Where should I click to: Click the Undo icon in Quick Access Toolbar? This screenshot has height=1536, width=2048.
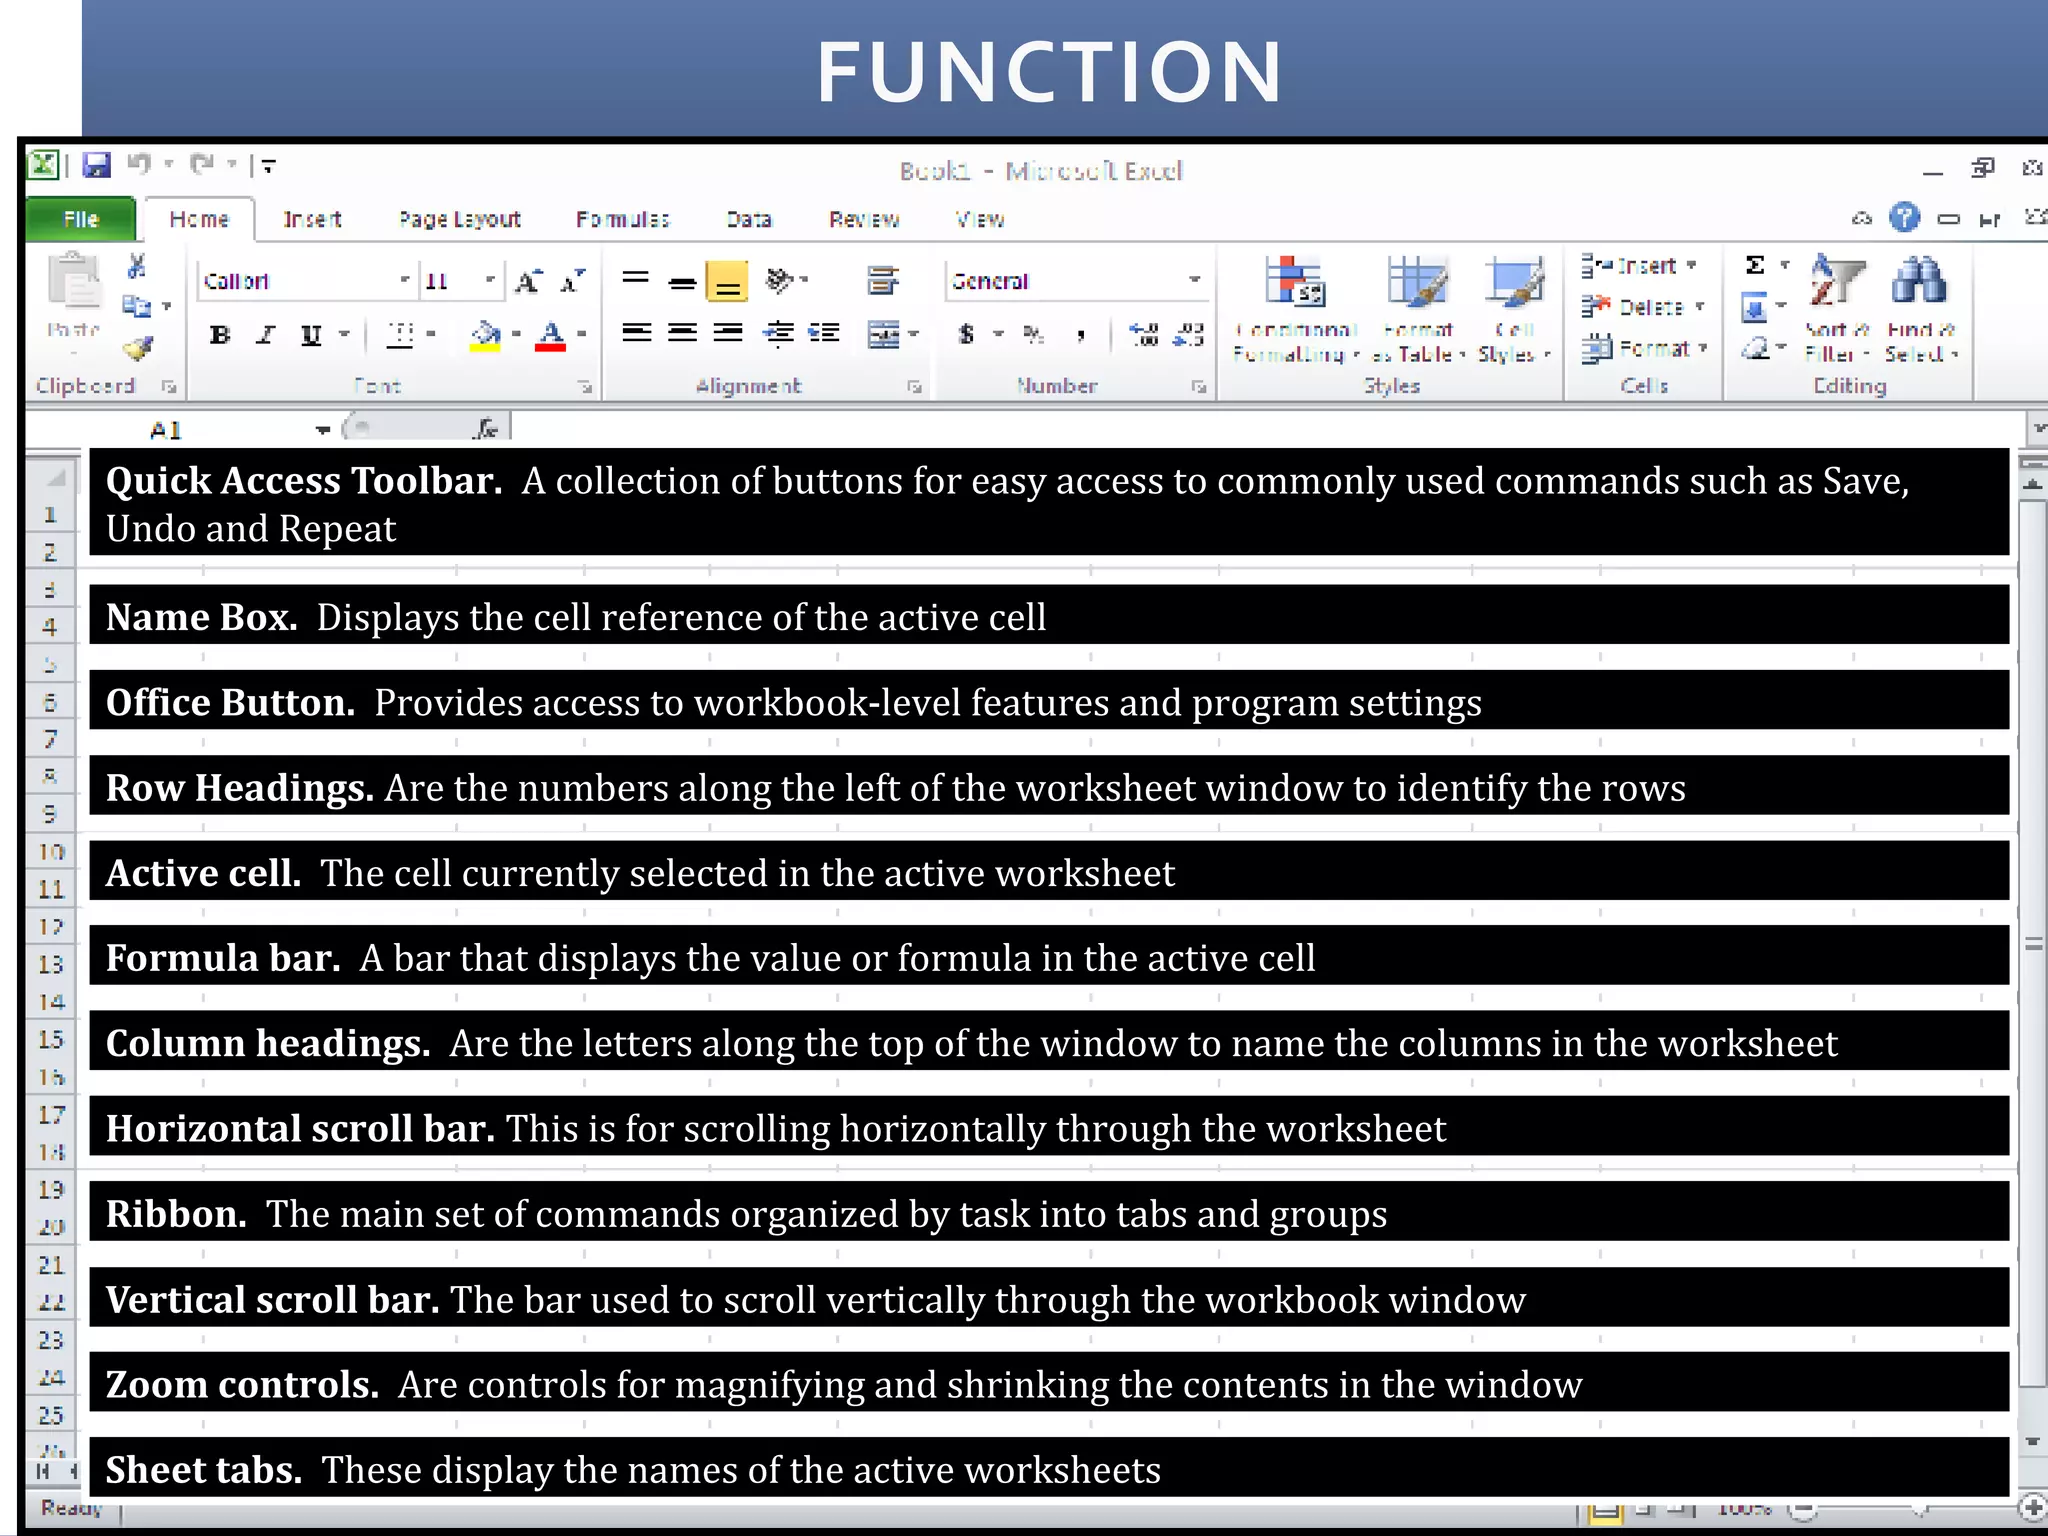[x=139, y=164]
